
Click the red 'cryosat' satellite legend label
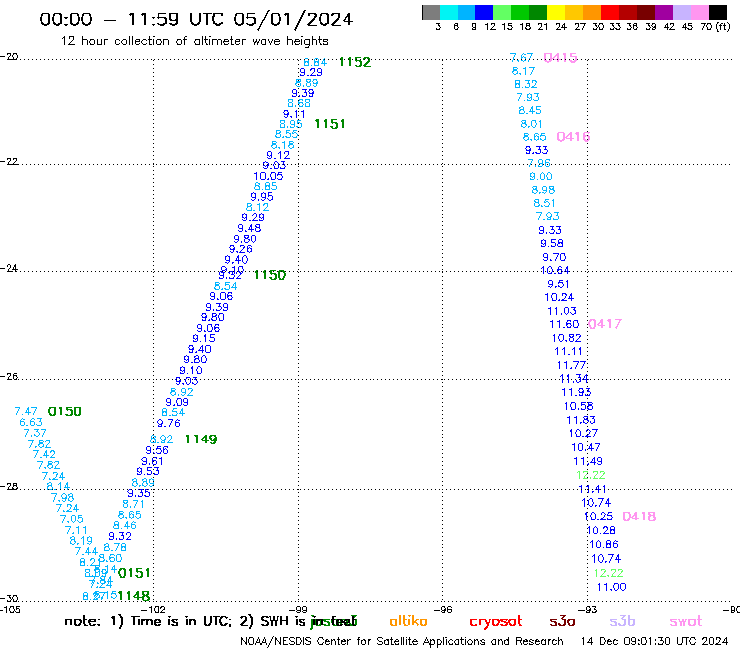496,622
